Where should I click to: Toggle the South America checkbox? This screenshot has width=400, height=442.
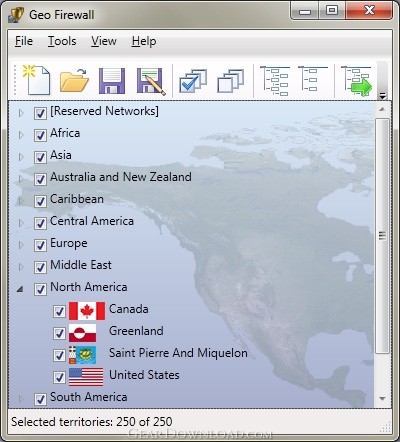pyautogui.click(x=40, y=399)
